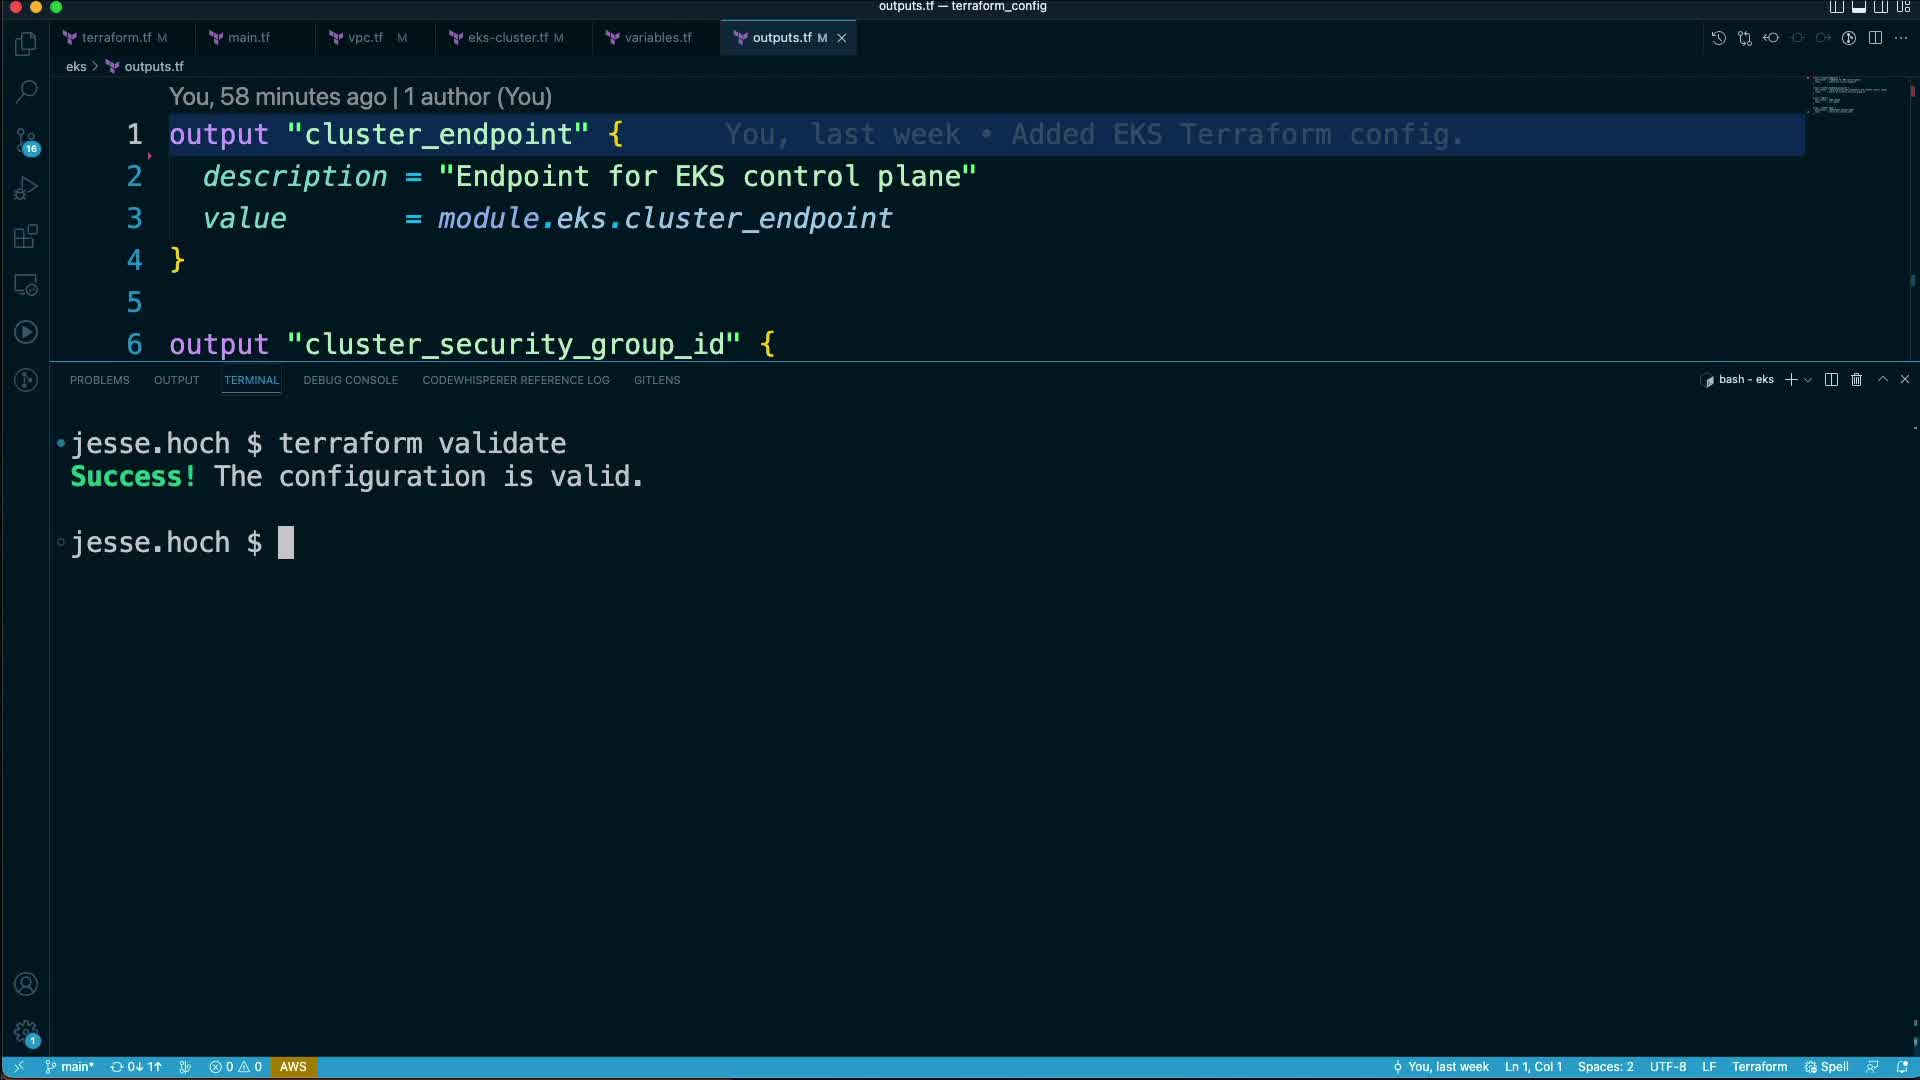The height and width of the screenshot is (1080, 1920).
Task: Open the Source Control view
Action: pyautogui.click(x=26, y=141)
